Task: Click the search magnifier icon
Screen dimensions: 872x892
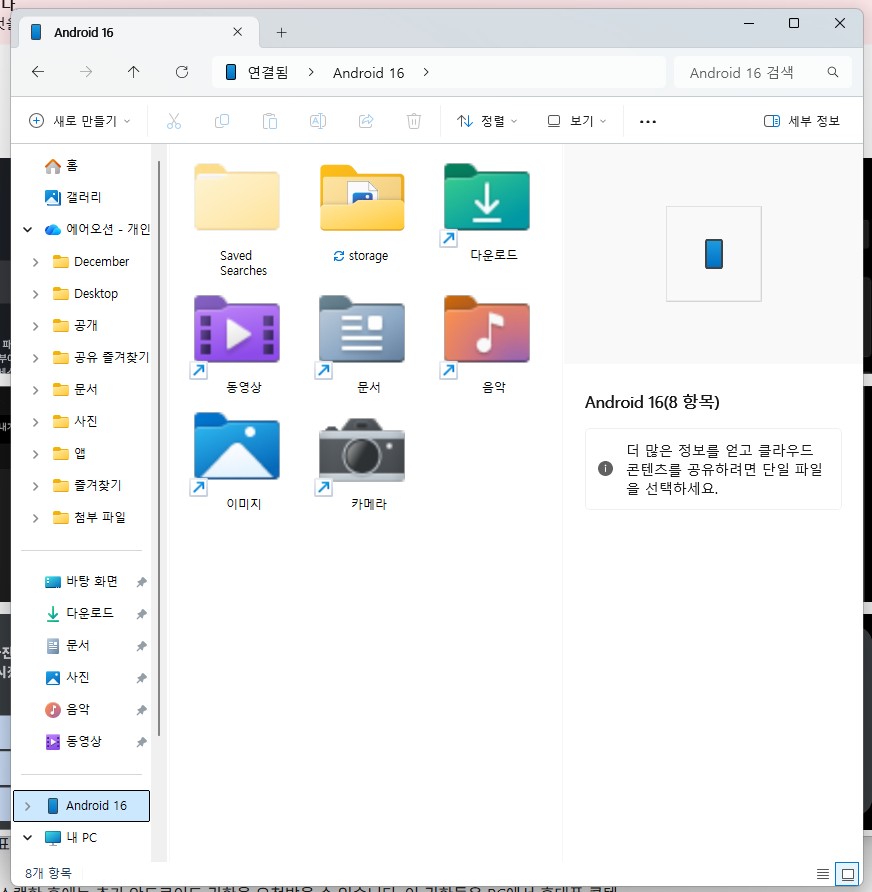Action: pyautogui.click(x=832, y=72)
